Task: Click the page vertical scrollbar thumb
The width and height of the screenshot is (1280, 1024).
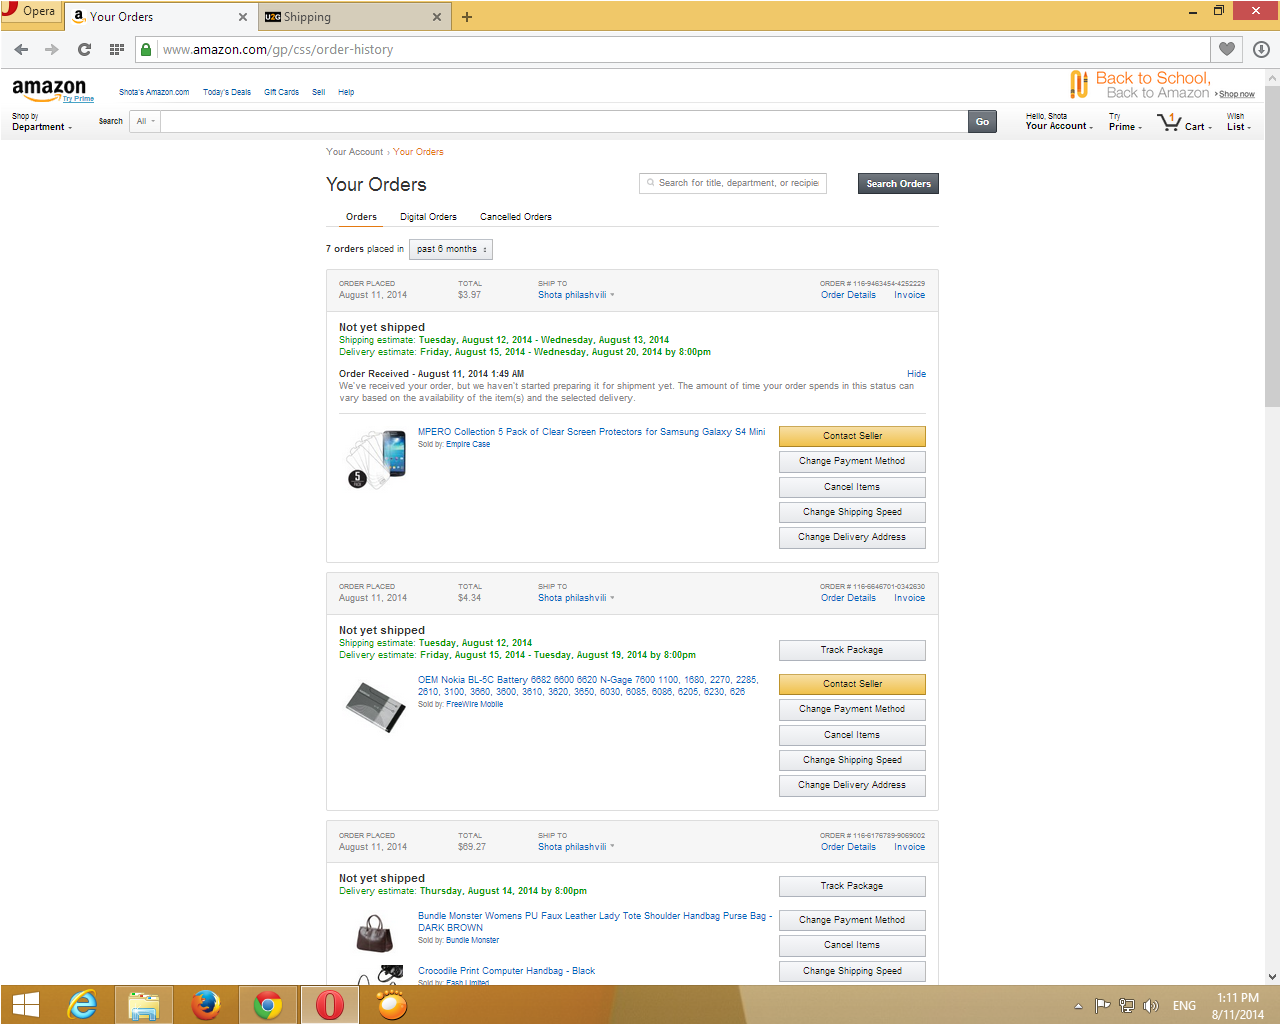Action: pyautogui.click(x=1272, y=245)
